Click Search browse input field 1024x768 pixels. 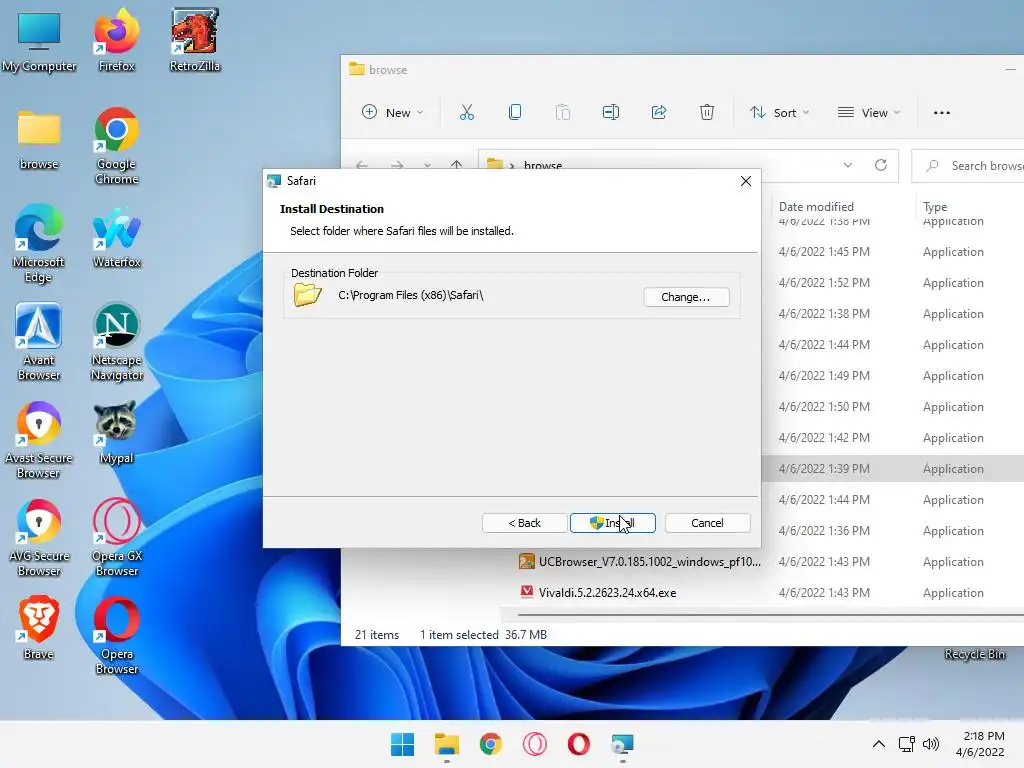pyautogui.click(x=968, y=165)
